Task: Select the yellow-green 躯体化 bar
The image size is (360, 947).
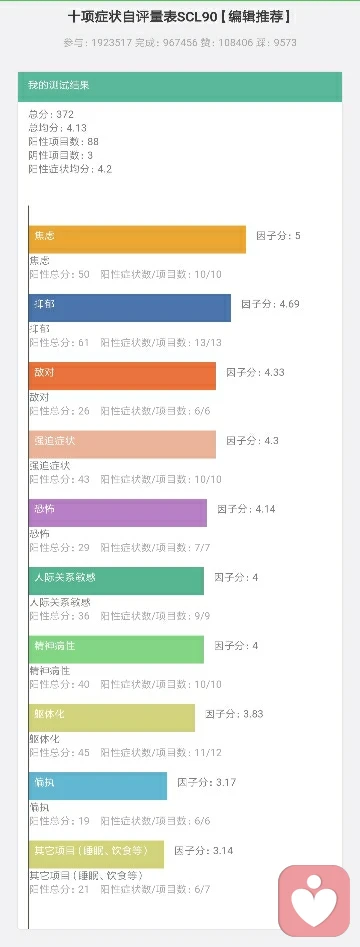Action: pyautogui.click(x=112, y=717)
